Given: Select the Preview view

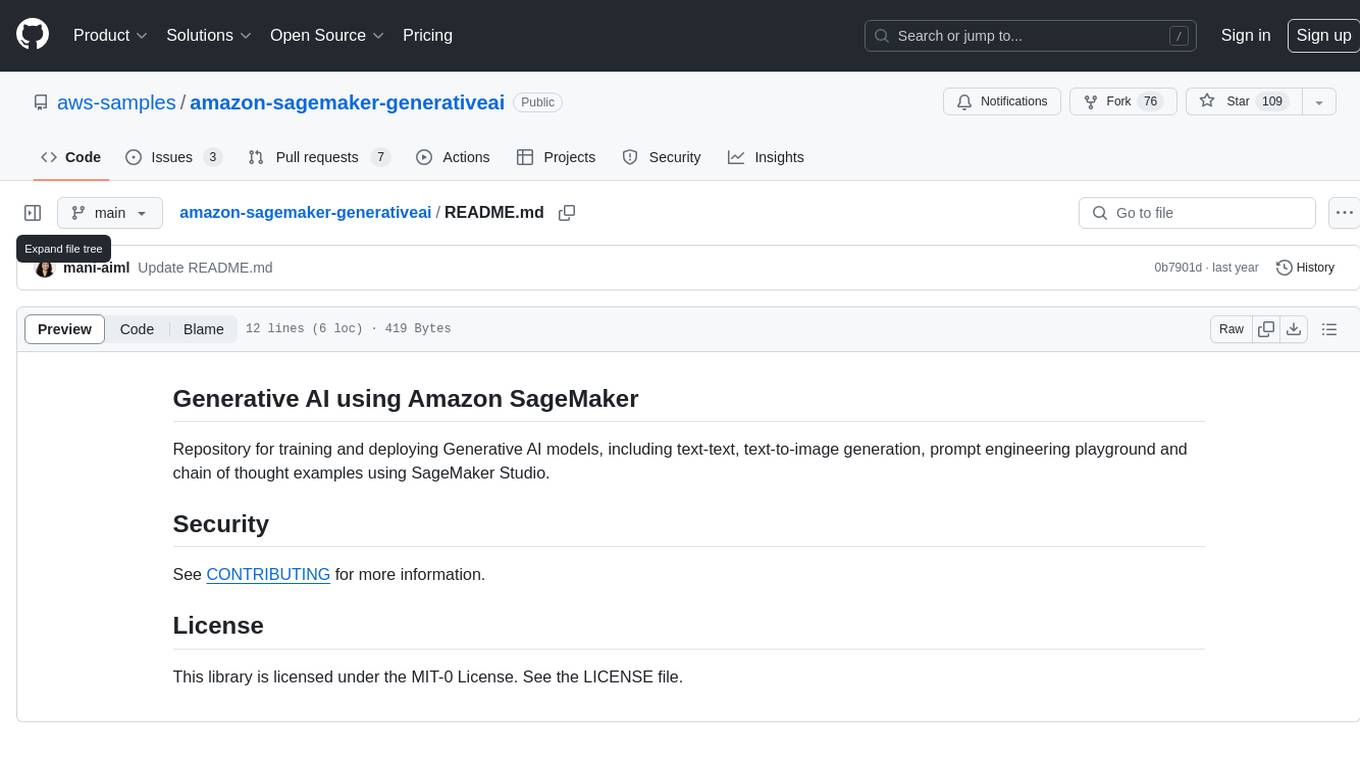Looking at the screenshot, I should coord(65,329).
